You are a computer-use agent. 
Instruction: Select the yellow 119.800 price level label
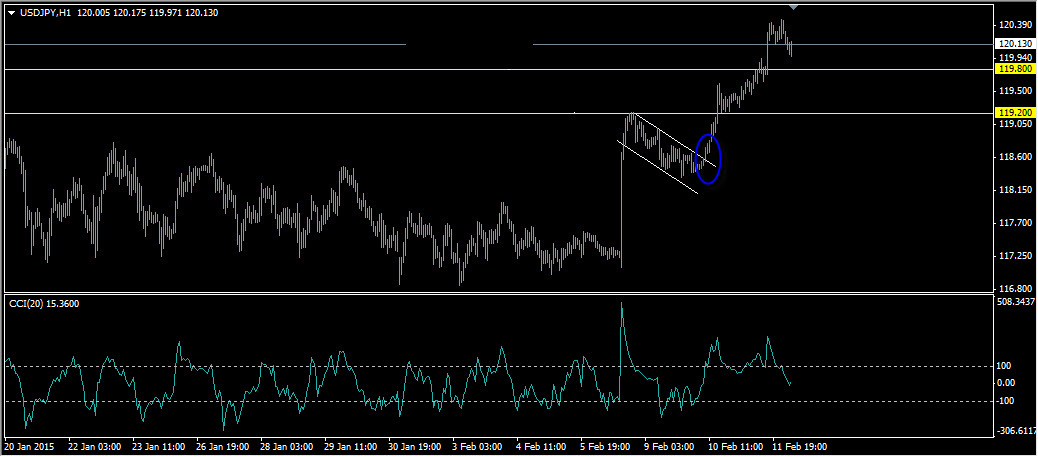tap(1015, 69)
